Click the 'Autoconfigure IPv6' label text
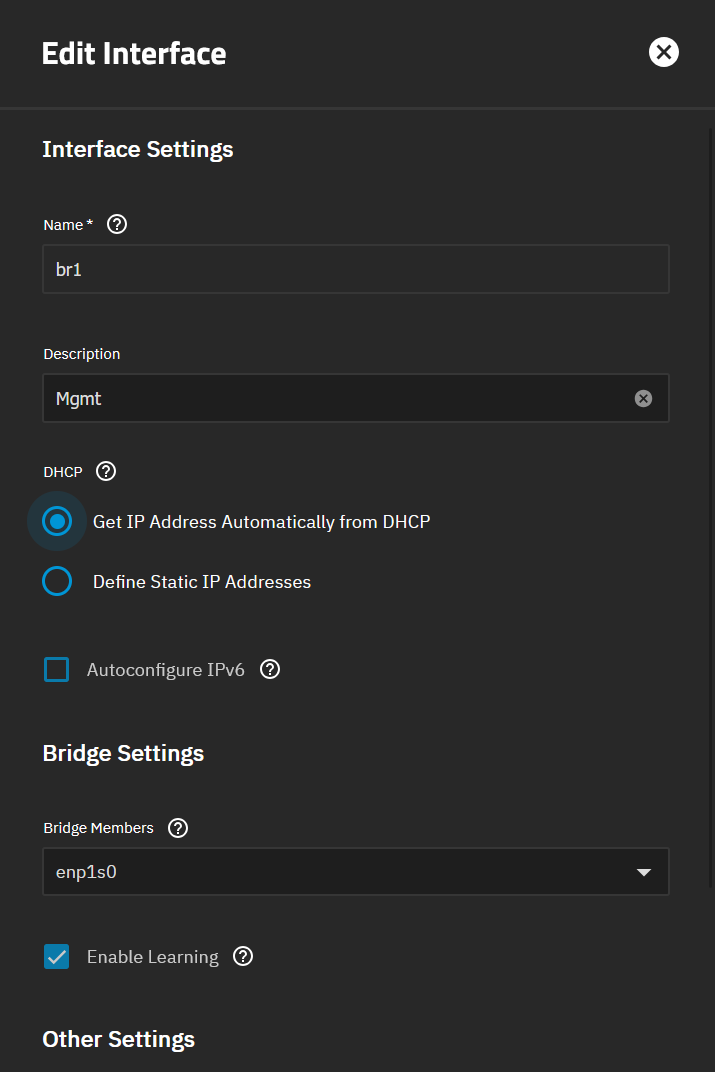Viewport: 715px width, 1072px height. 166,670
